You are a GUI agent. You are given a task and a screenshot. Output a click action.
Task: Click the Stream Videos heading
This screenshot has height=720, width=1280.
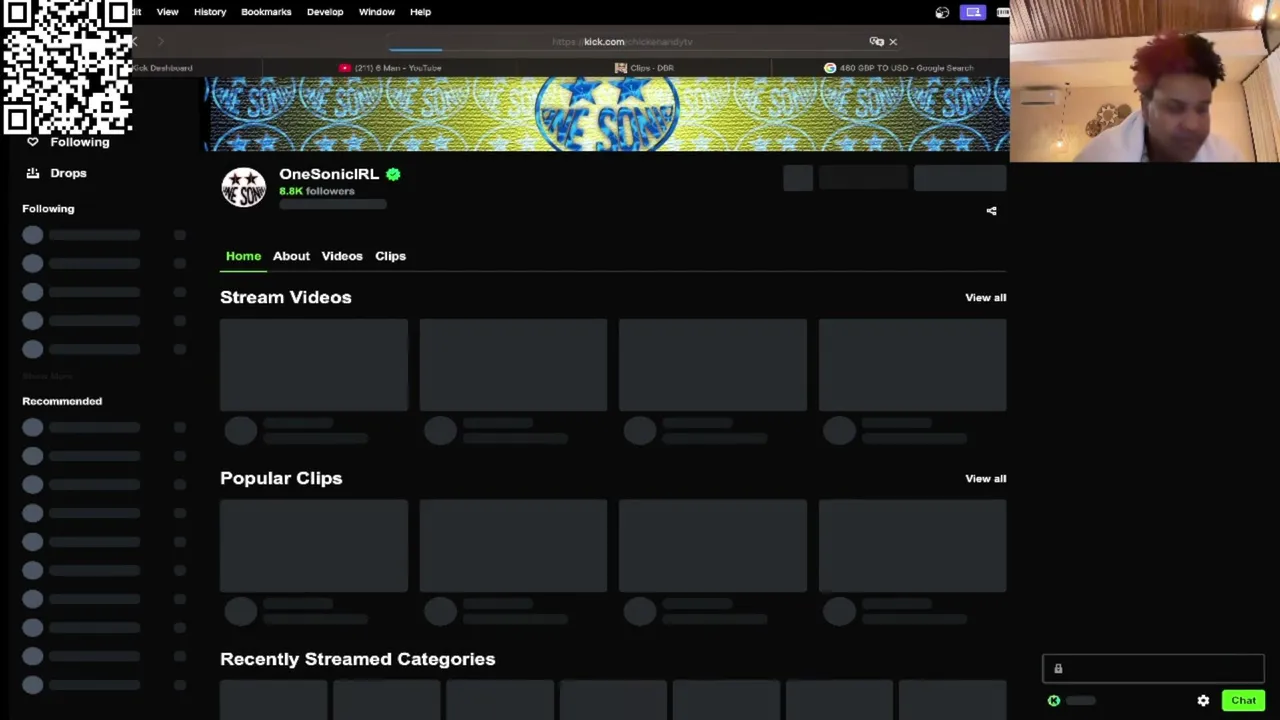[x=286, y=298]
